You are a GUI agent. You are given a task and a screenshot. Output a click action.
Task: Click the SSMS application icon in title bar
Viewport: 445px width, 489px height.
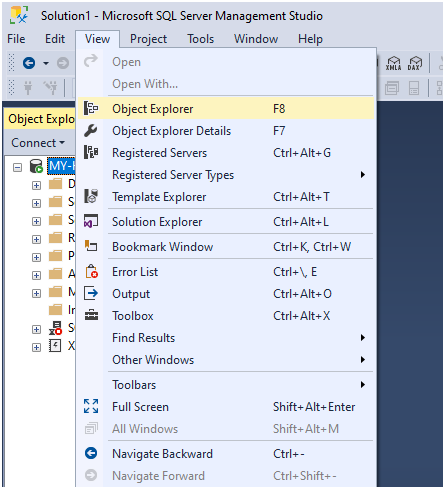click(x=19, y=15)
